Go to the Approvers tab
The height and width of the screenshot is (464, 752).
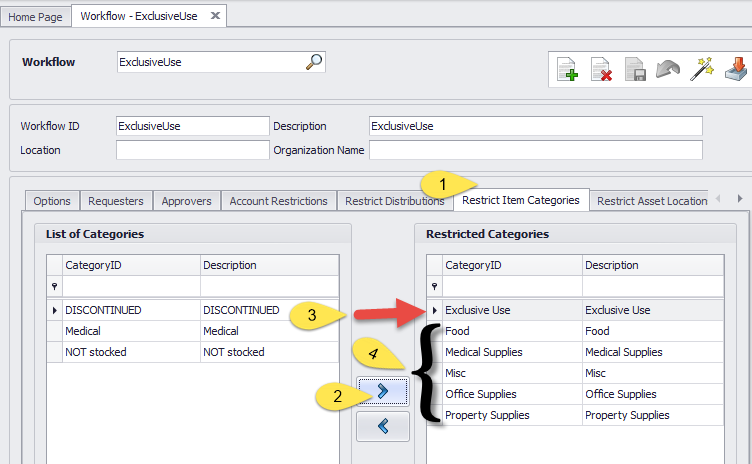click(186, 201)
